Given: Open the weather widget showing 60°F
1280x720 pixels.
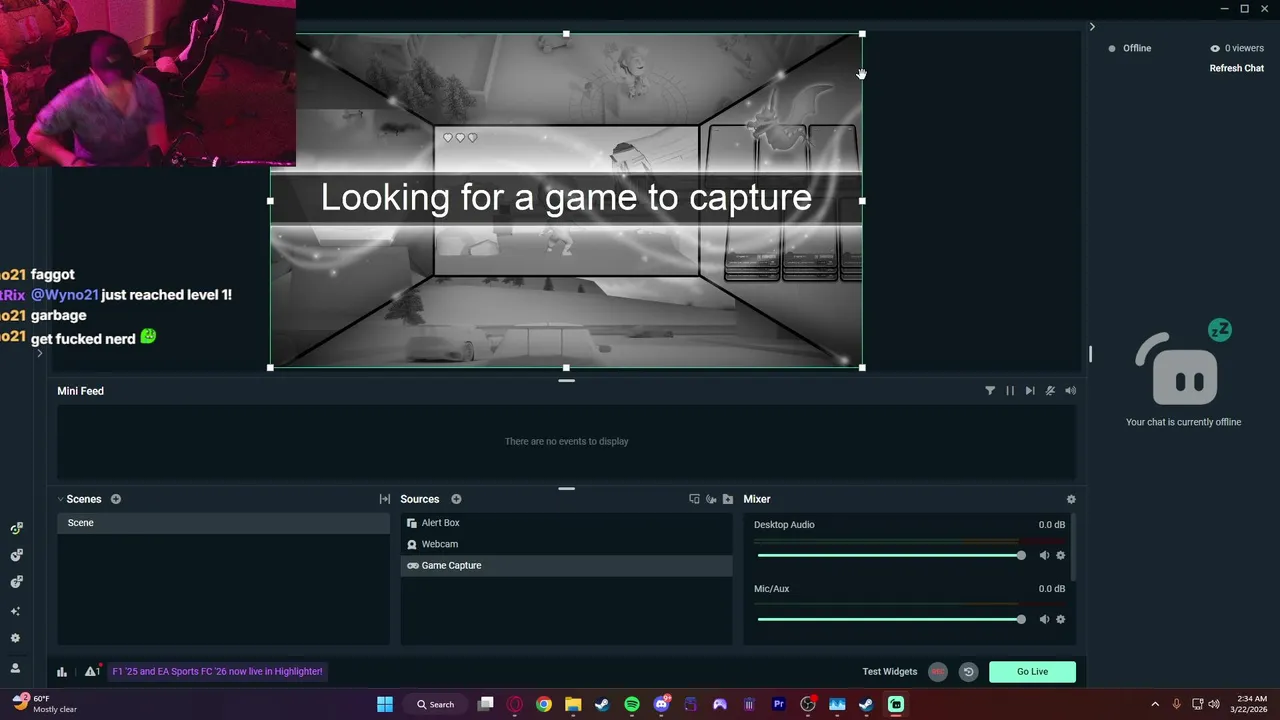Looking at the screenshot, I should (x=45, y=704).
